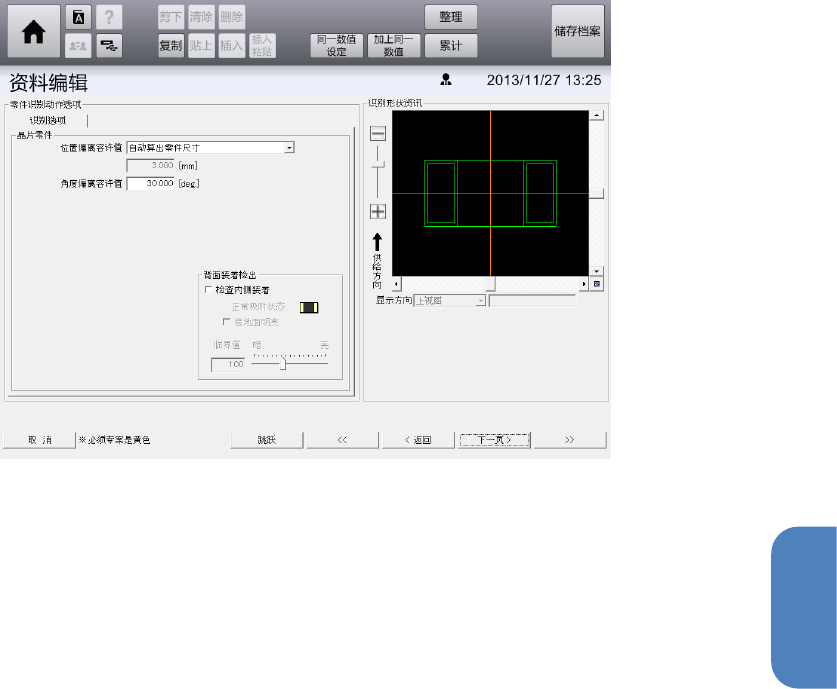Screen dimensions: 837x689
Task: Click the component shape preview image
Action: (491, 193)
